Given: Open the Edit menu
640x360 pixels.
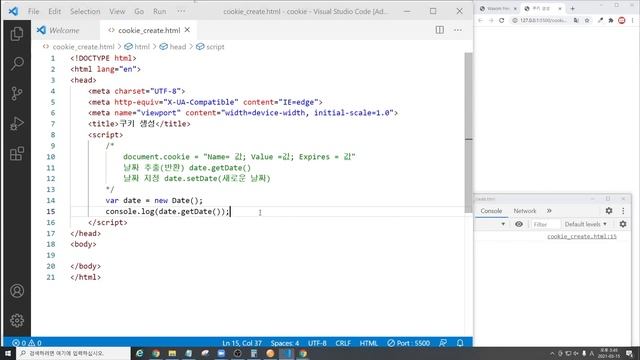Looking at the screenshot, I should tap(54, 11).
